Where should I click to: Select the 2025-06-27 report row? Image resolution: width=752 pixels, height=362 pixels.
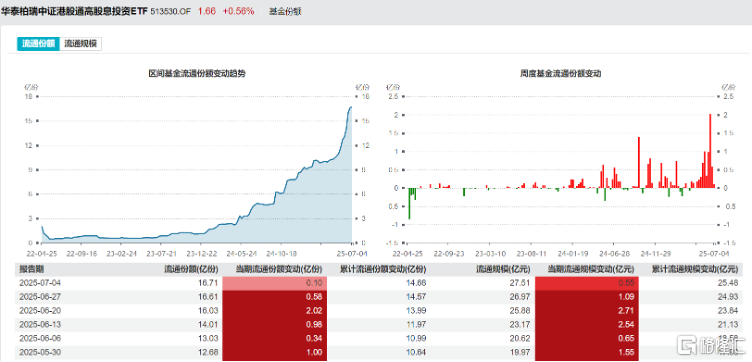coord(379,297)
